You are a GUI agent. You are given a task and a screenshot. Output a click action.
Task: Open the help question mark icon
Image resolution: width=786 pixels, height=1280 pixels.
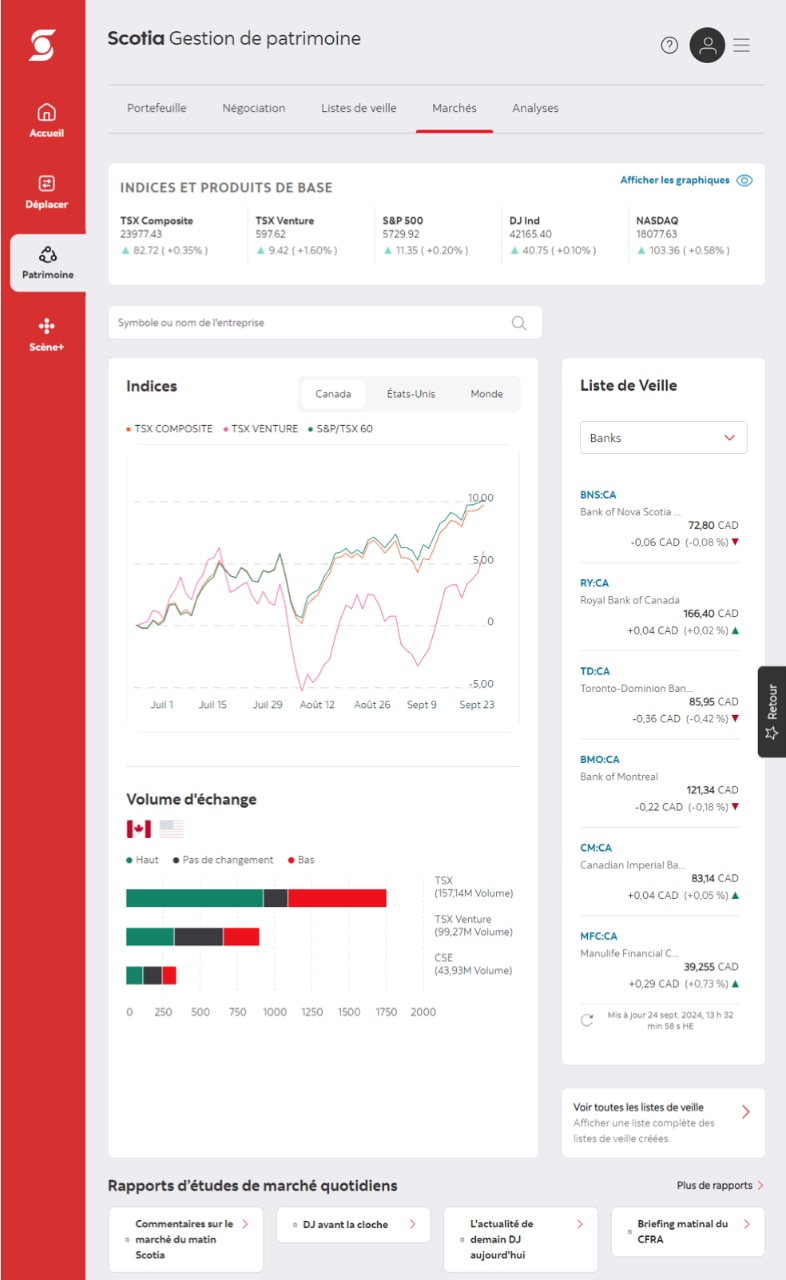pos(670,45)
